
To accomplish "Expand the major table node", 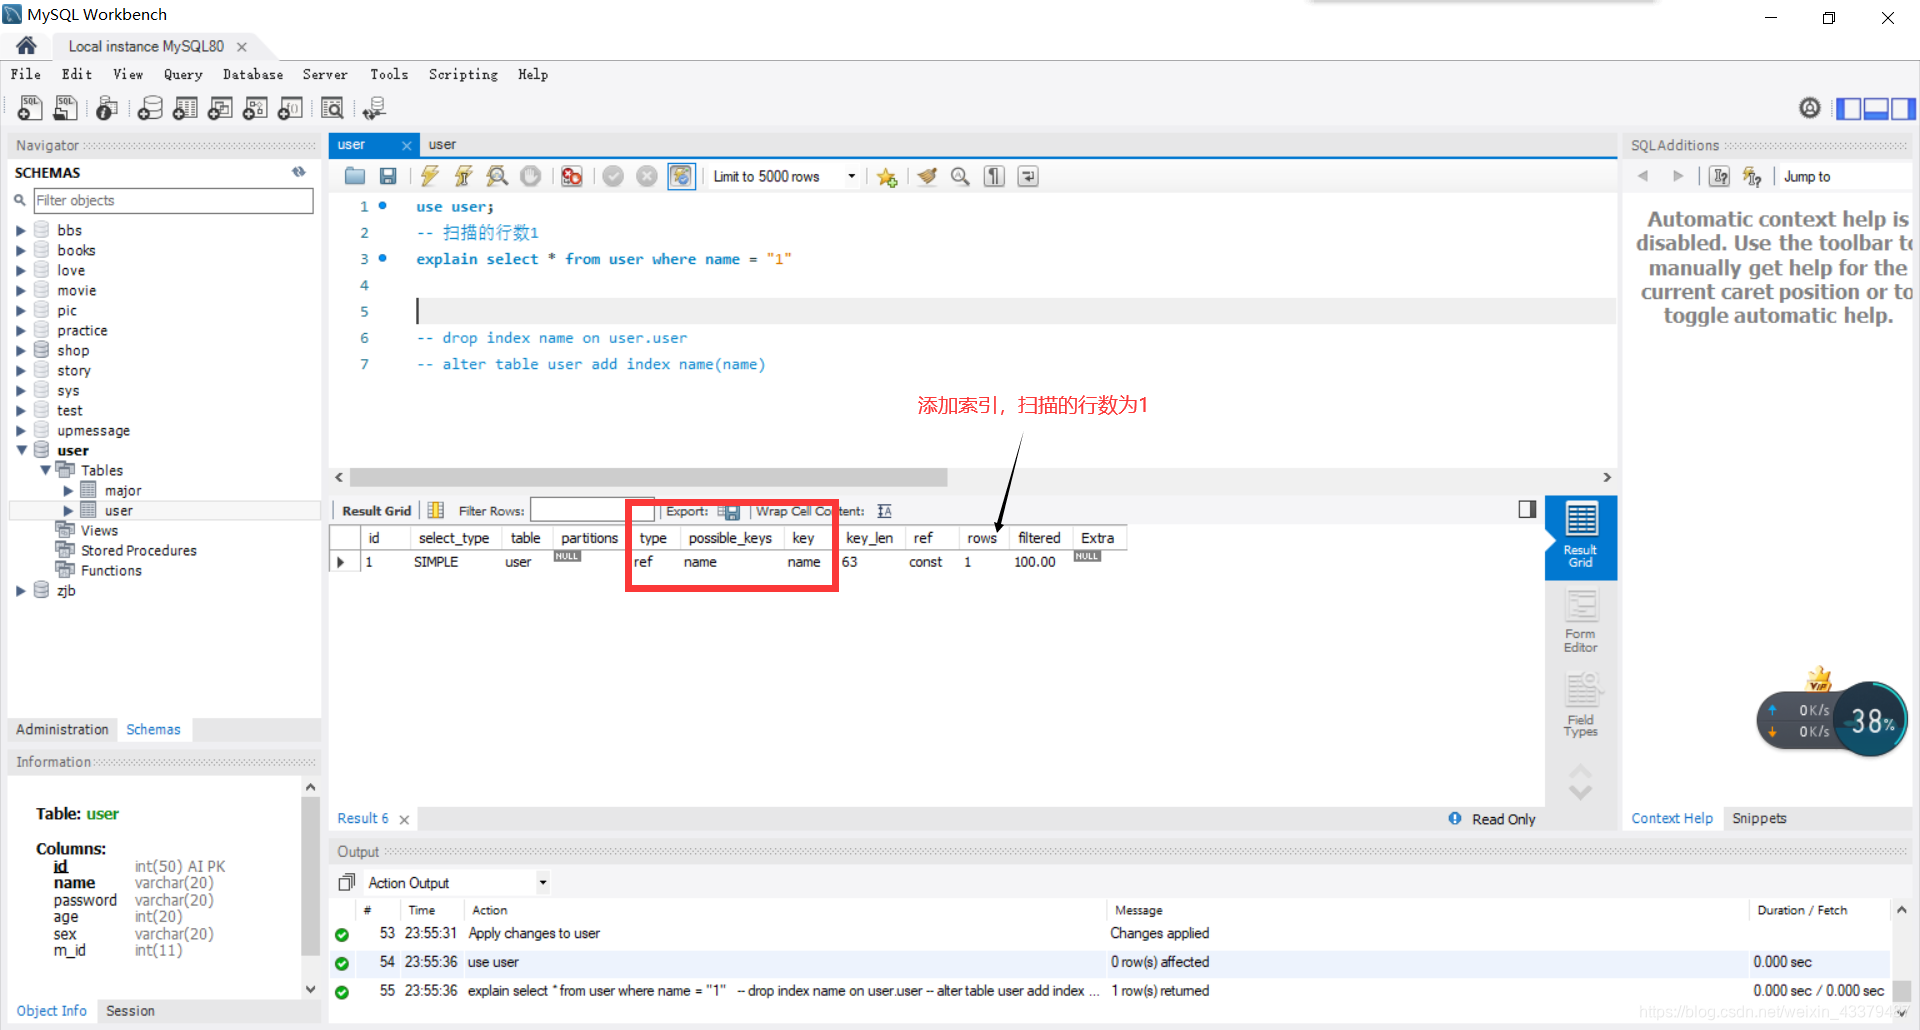I will pyautogui.click(x=69, y=491).
